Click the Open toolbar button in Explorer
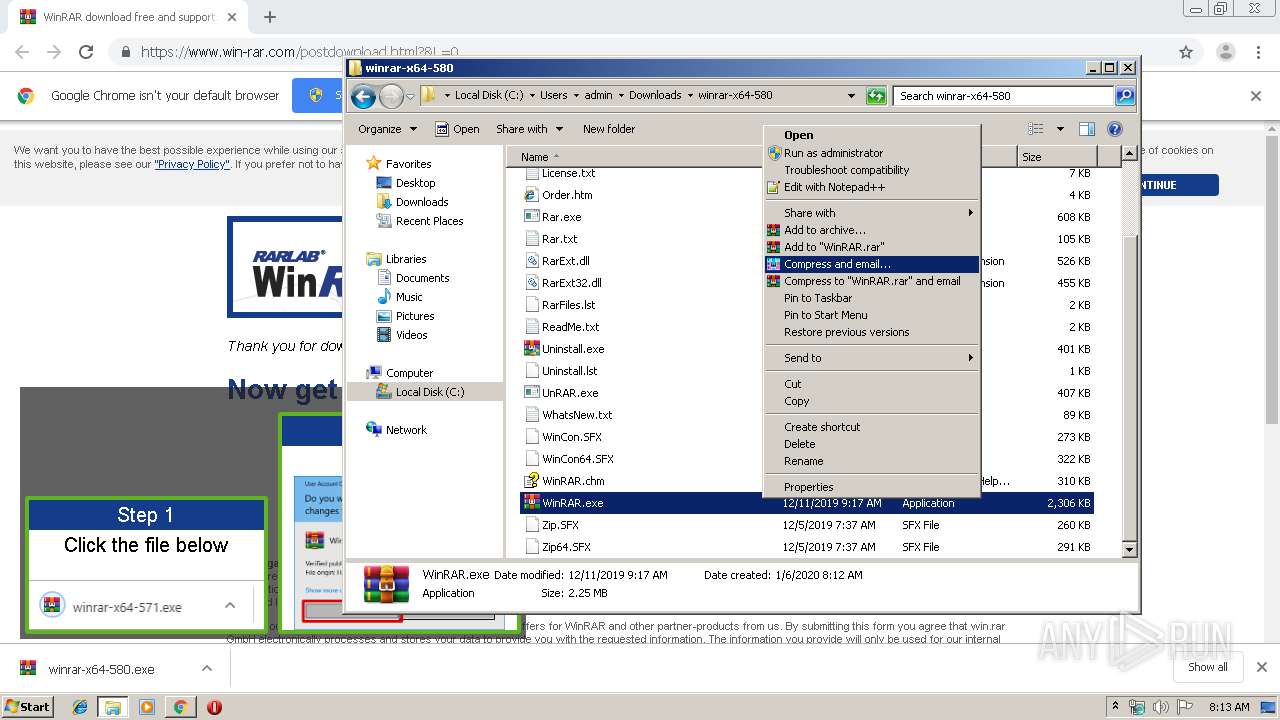The height and width of the screenshot is (720, 1280). [458, 129]
